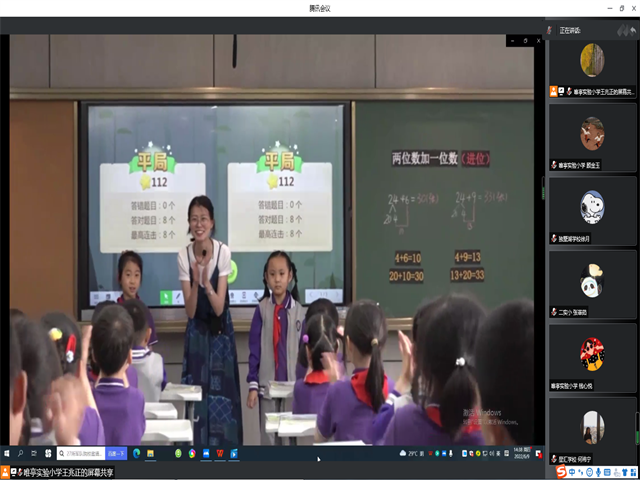Launch Microsoft Edge from the taskbar
640x480 pixels.
point(136,453)
